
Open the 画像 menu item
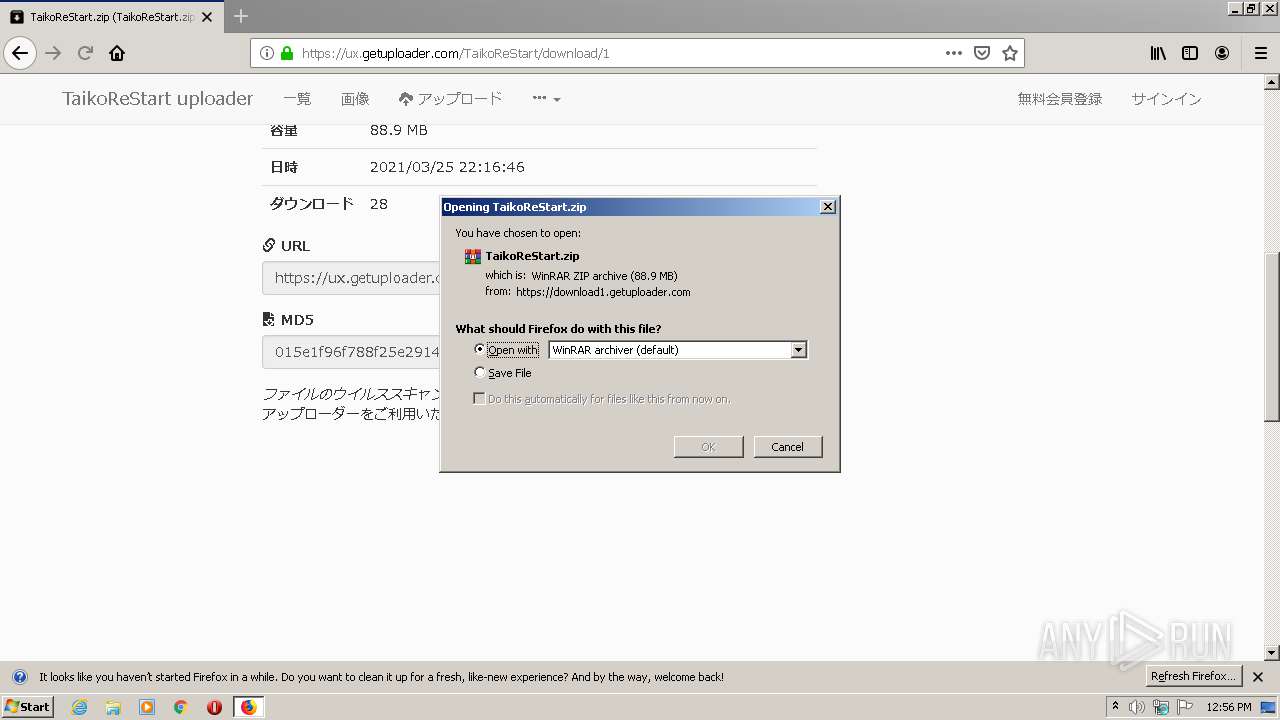tap(355, 99)
